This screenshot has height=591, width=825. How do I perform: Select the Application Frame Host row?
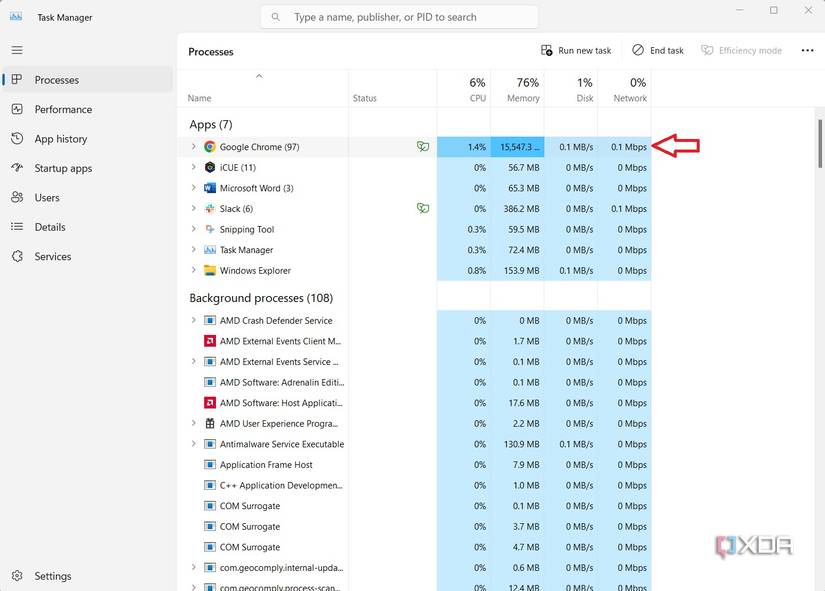point(415,465)
